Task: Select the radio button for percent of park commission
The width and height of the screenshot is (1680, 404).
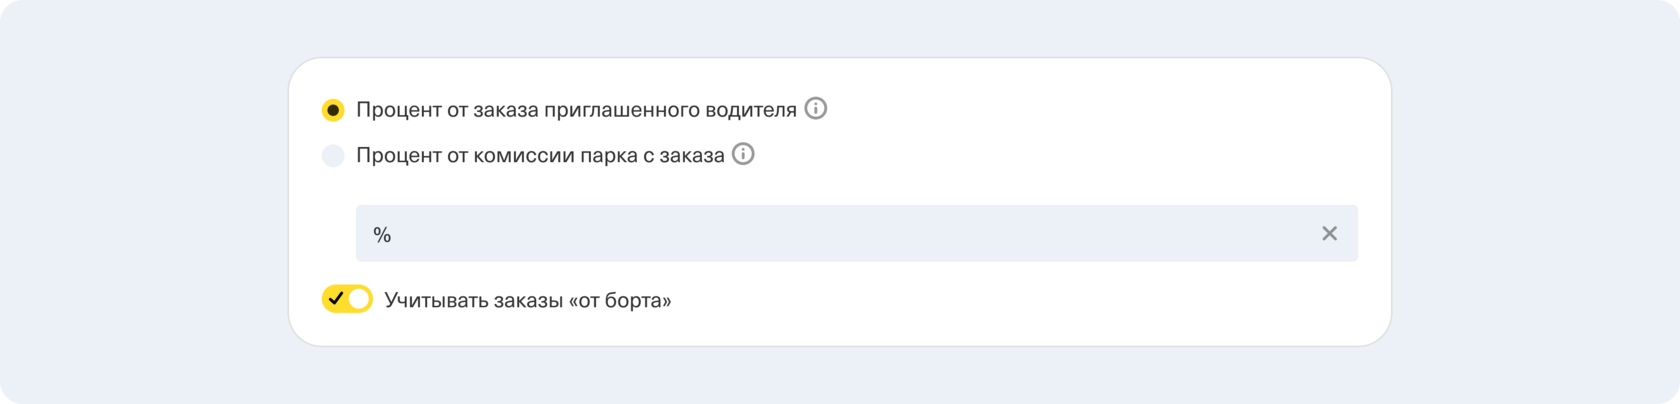Action: 333,156
